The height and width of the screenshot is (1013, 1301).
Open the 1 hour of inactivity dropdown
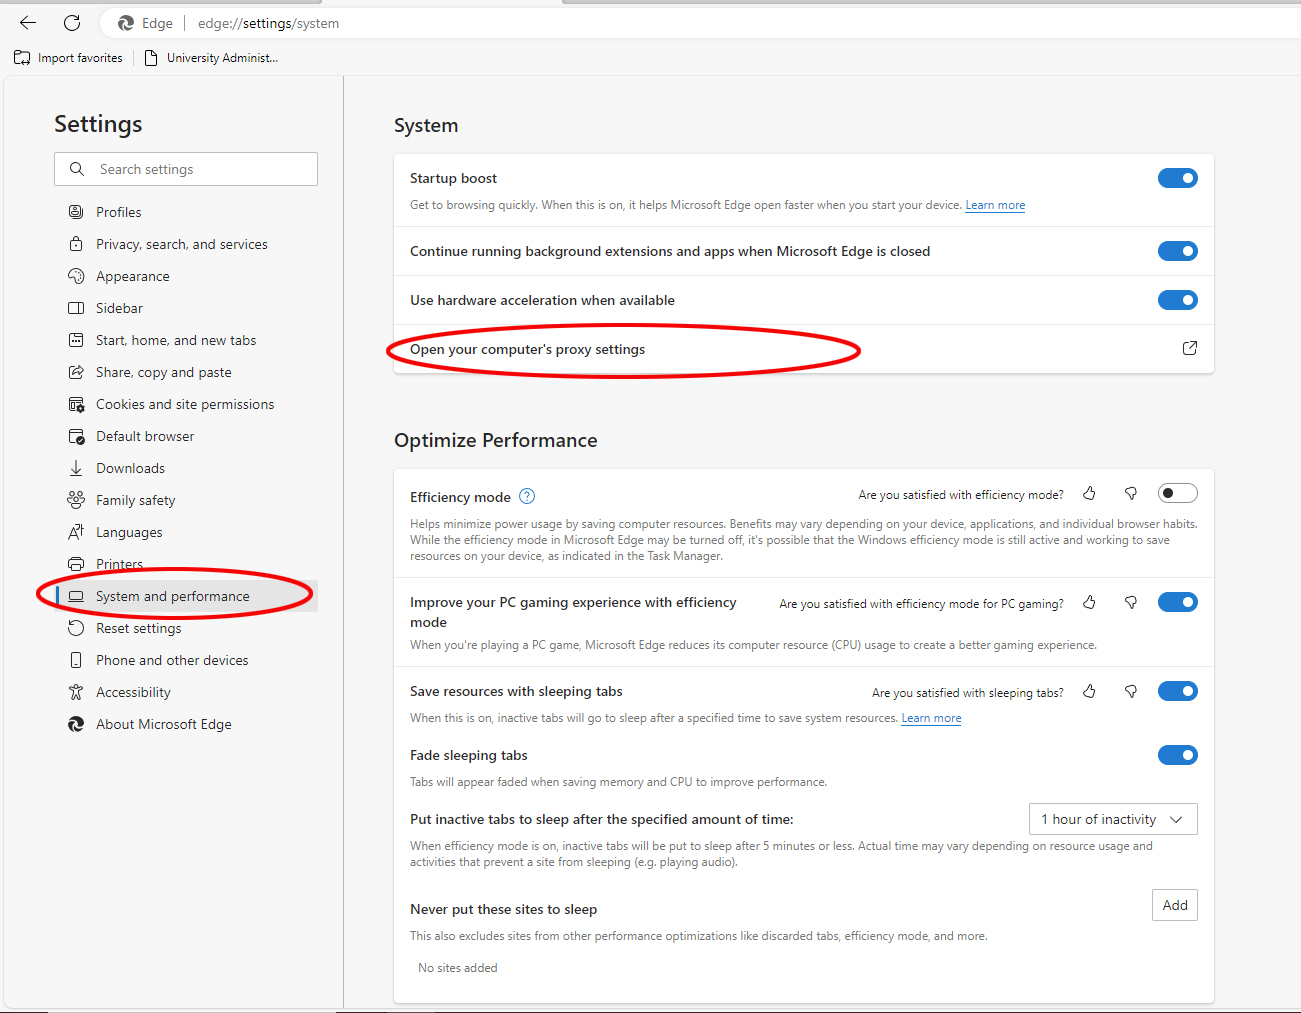pos(1112,819)
